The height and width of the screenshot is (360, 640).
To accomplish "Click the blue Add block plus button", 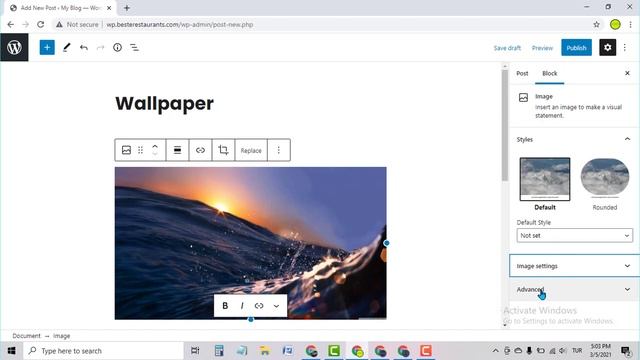I will click(47, 47).
